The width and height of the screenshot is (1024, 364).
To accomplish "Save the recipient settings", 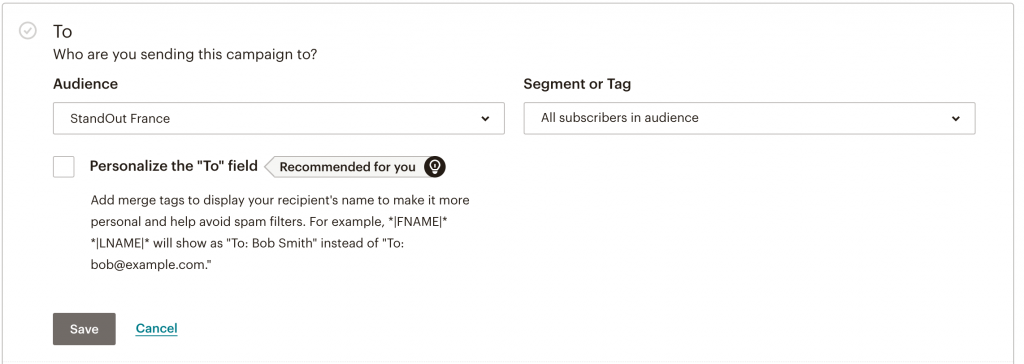I will 84,329.
